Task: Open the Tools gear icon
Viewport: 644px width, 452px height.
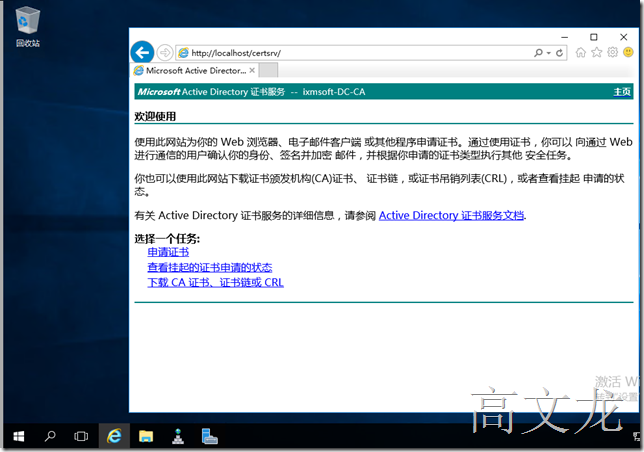Action: [x=612, y=52]
